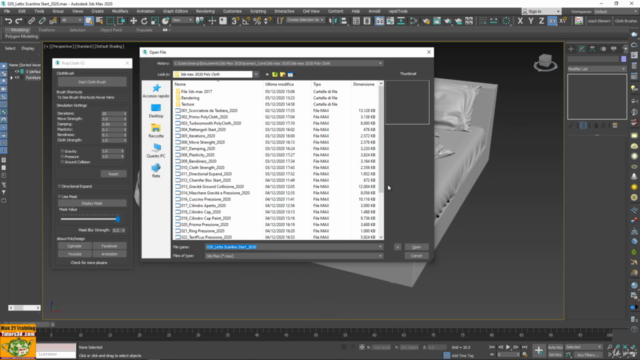640x360 pixels.
Task: Open the Workspaces Default dropdown
Action: tap(616, 11)
